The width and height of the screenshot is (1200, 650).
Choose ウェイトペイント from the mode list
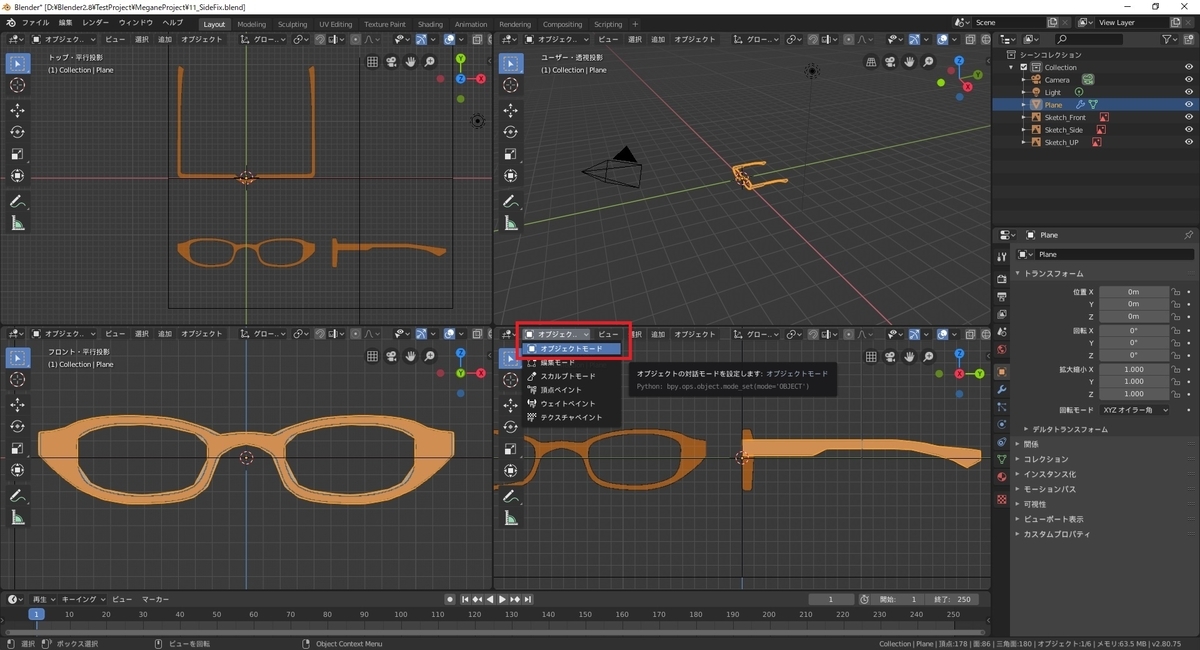(x=572, y=403)
